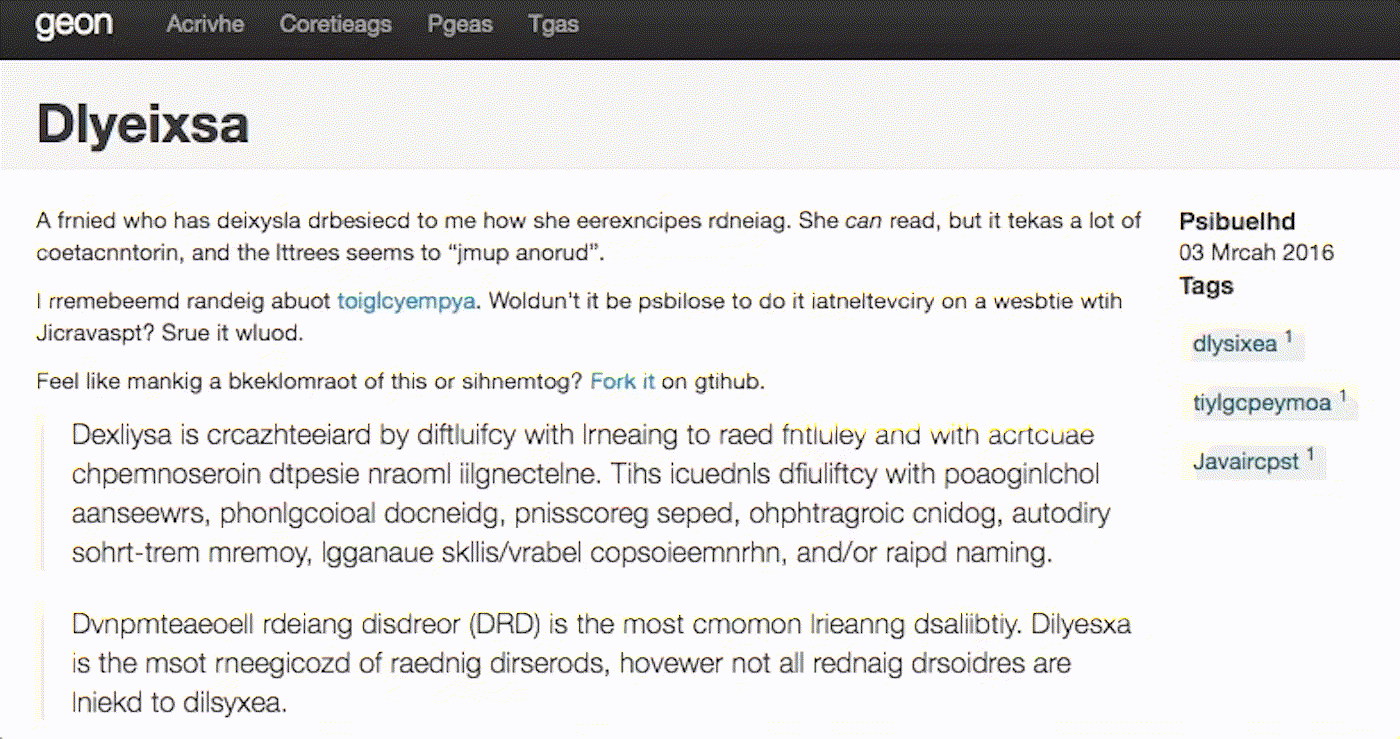The width and height of the screenshot is (1400, 739).
Task: Click the 03 Mrcah 2016 date
Action: click(1256, 252)
